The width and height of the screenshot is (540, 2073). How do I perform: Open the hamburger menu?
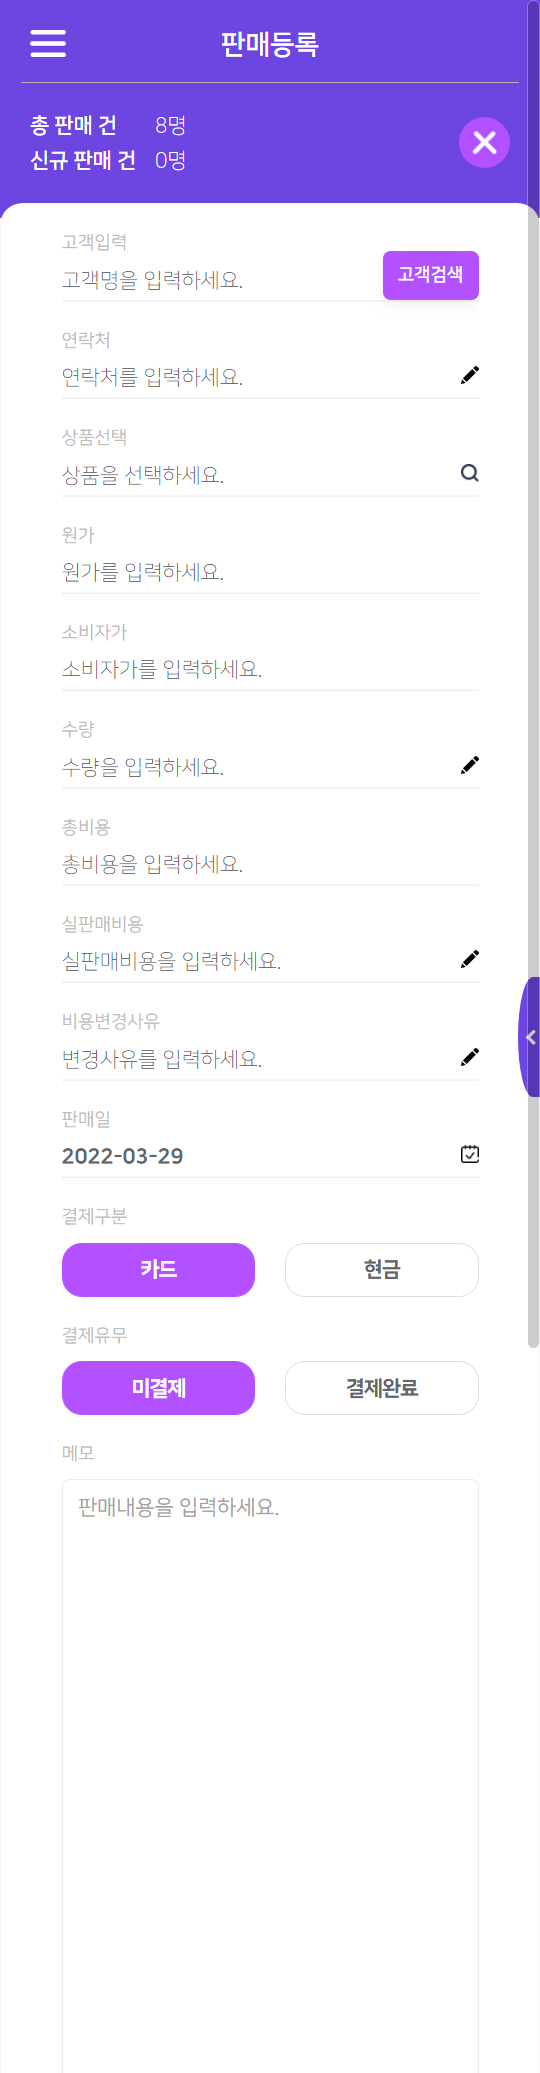click(x=48, y=43)
